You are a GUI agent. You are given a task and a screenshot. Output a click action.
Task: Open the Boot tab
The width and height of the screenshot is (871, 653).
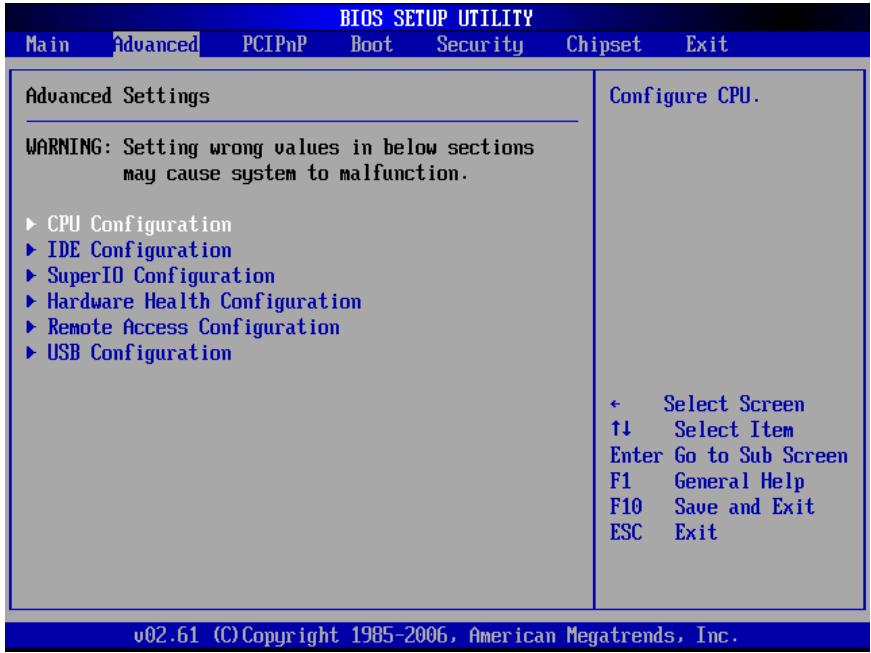372,44
